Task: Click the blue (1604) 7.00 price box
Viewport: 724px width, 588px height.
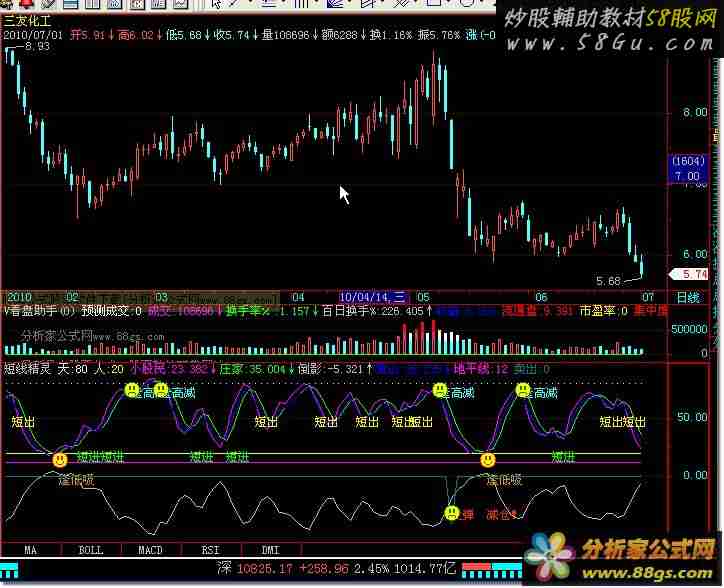Action: click(x=687, y=169)
